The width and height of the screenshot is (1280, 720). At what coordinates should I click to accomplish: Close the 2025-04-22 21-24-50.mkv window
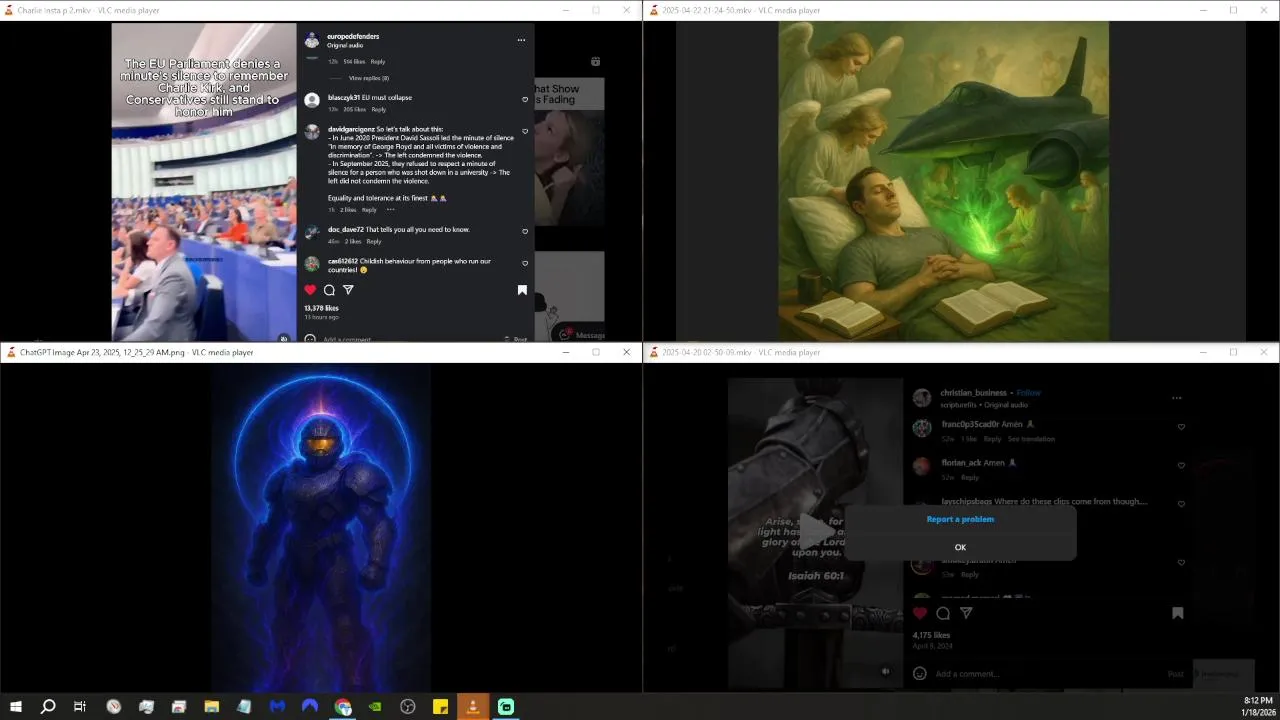[1264, 10]
